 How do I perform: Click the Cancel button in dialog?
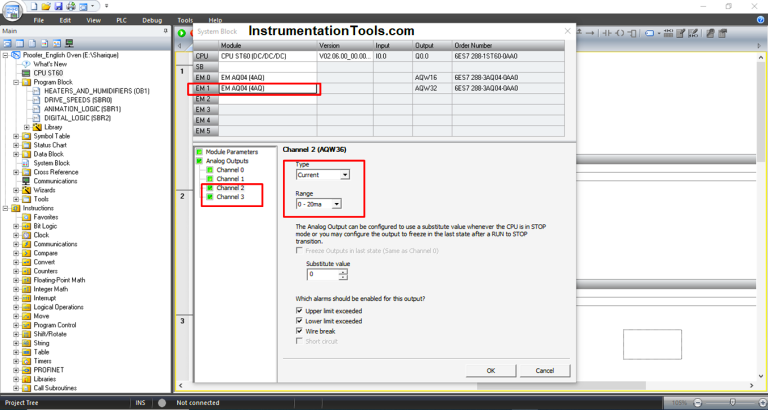pyautogui.click(x=544, y=370)
